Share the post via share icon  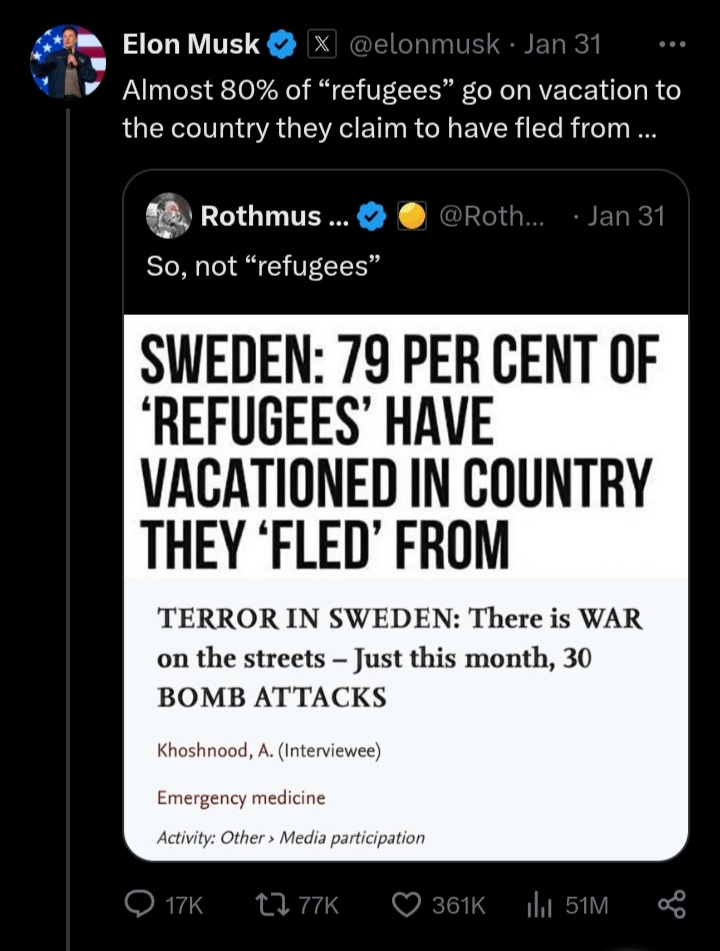[x=671, y=905]
